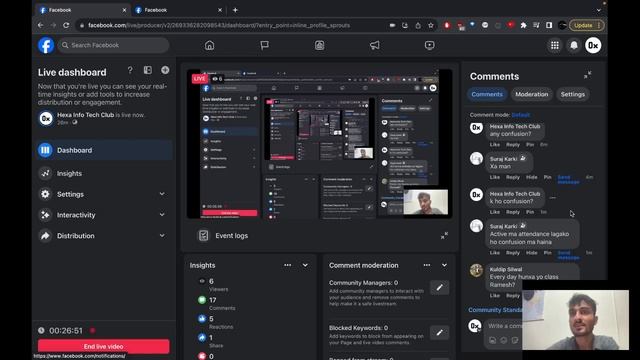Click the End live video button

[x=104, y=346]
